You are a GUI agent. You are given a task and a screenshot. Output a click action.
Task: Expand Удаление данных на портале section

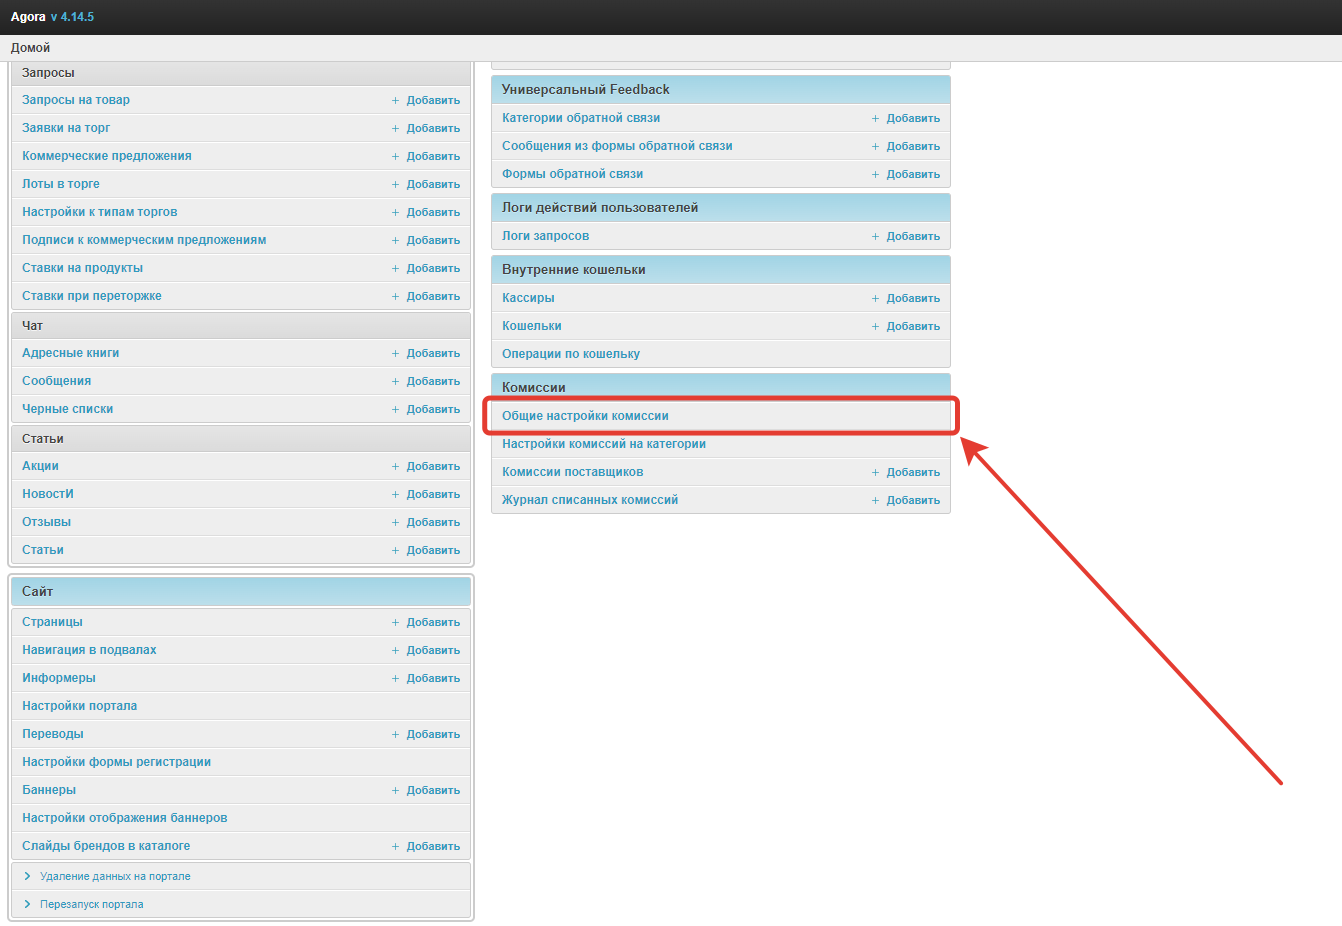tap(114, 876)
